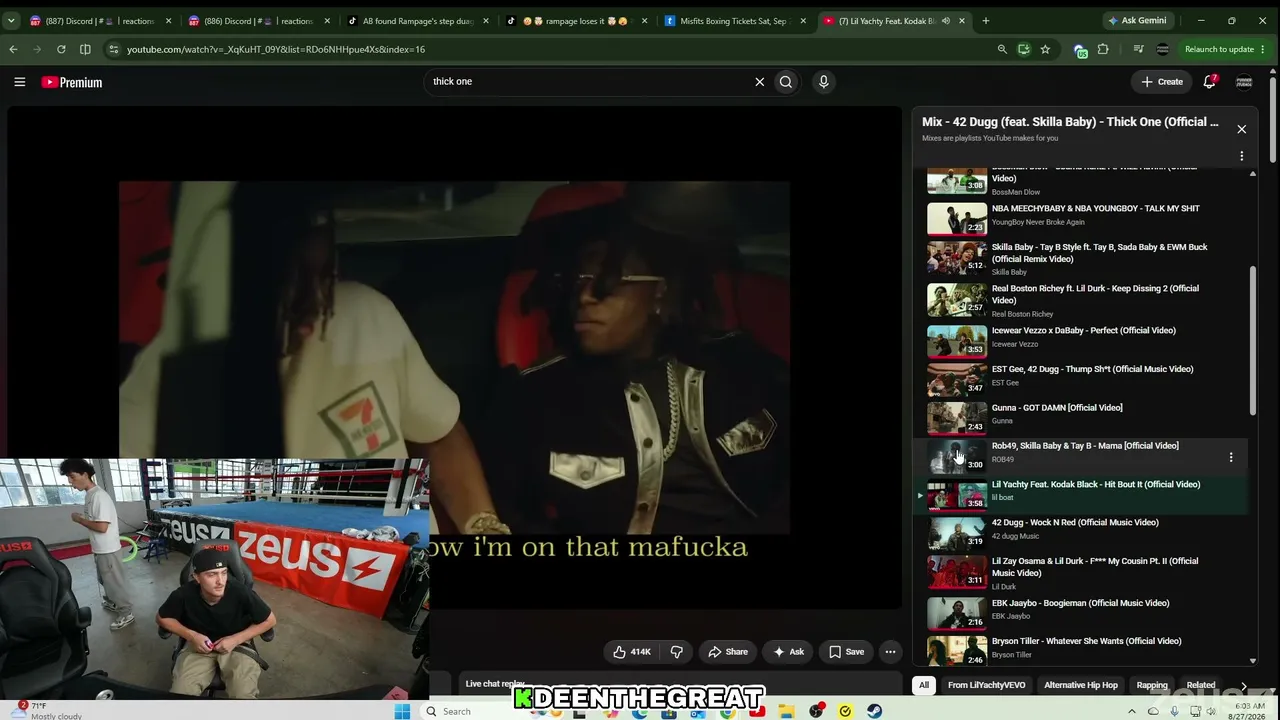View site information icon in address bar
Image resolution: width=1280 pixels, height=720 pixels.
[x=113, y=49]
